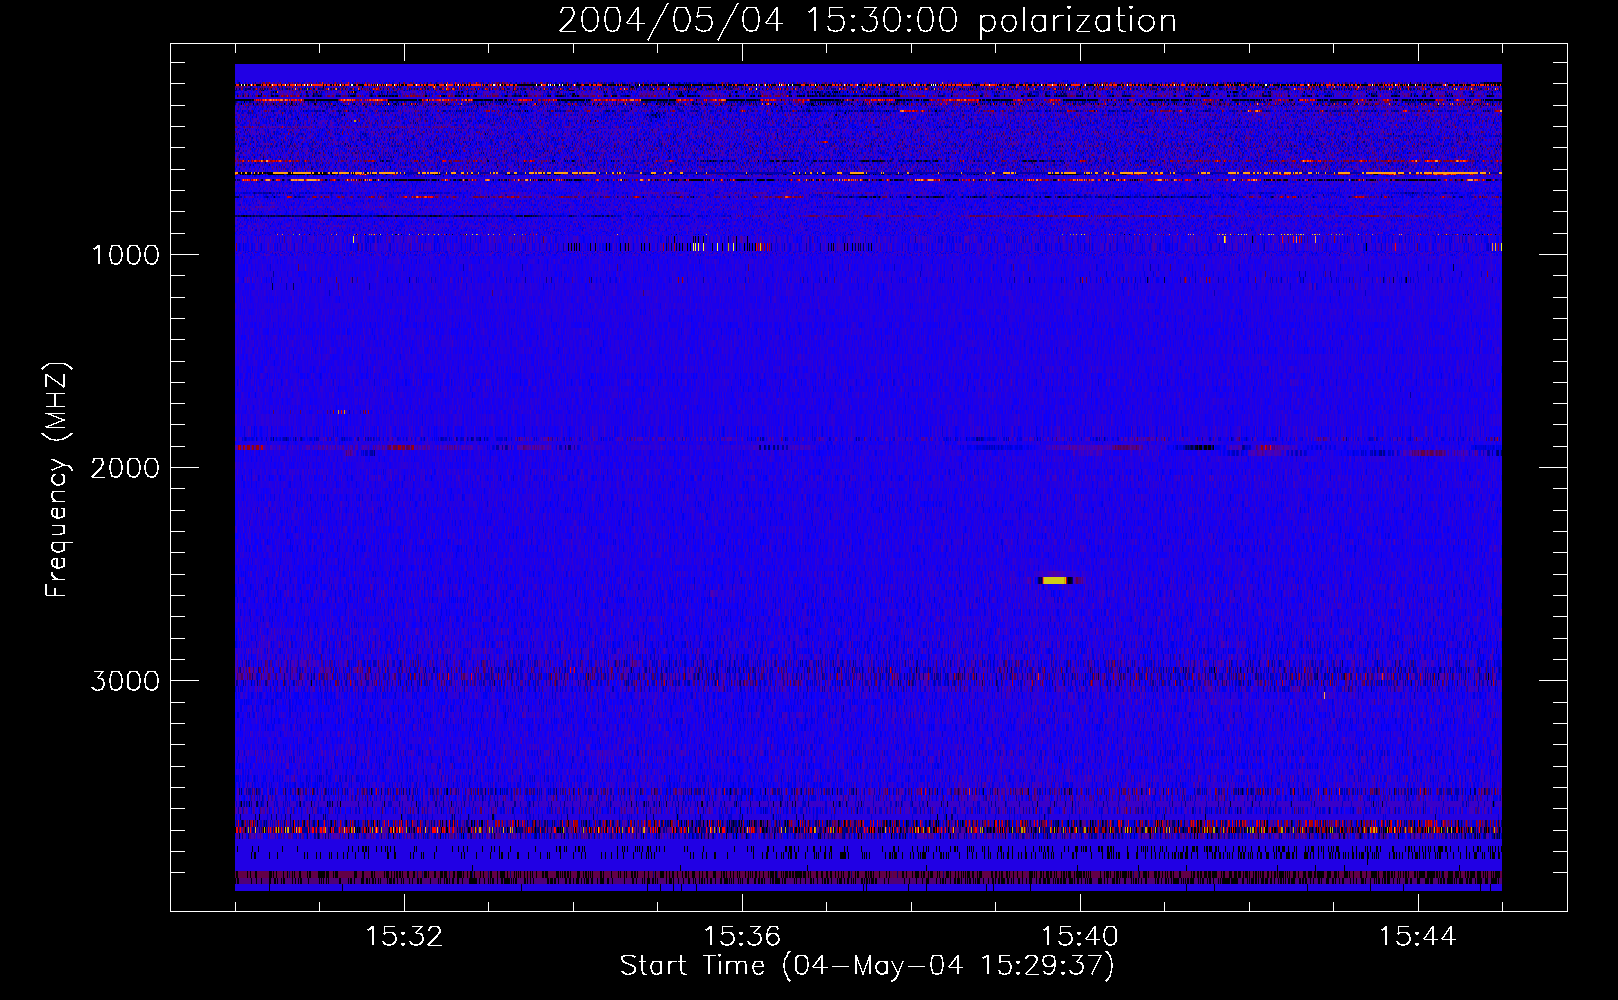Click the 15:32 time tick label
The height and width of the screenshot is (1000, 1618).
(404, 937)
